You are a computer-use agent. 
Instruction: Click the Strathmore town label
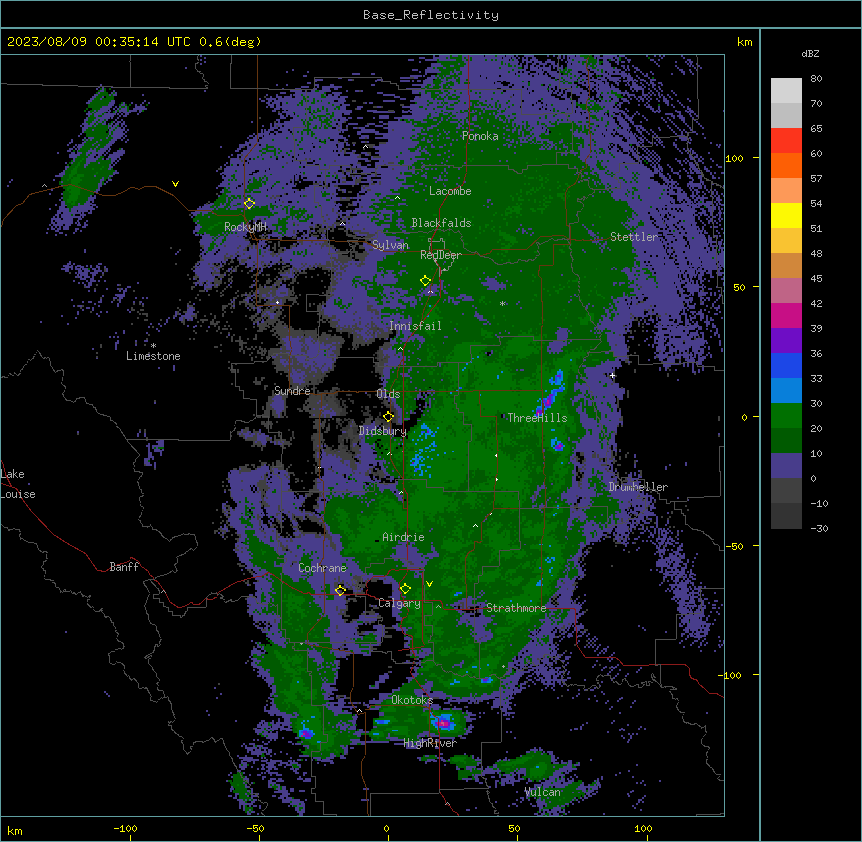pos(516,608)
